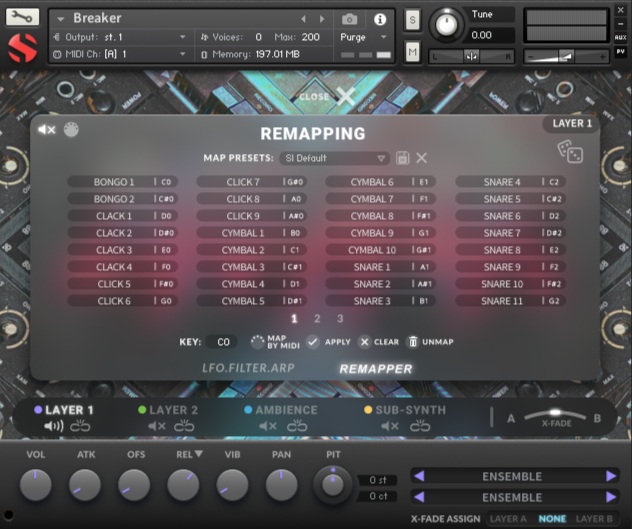Click the Map by MIDI icon
The height and width of the screenshot is (529, 632).
point(257,342)
